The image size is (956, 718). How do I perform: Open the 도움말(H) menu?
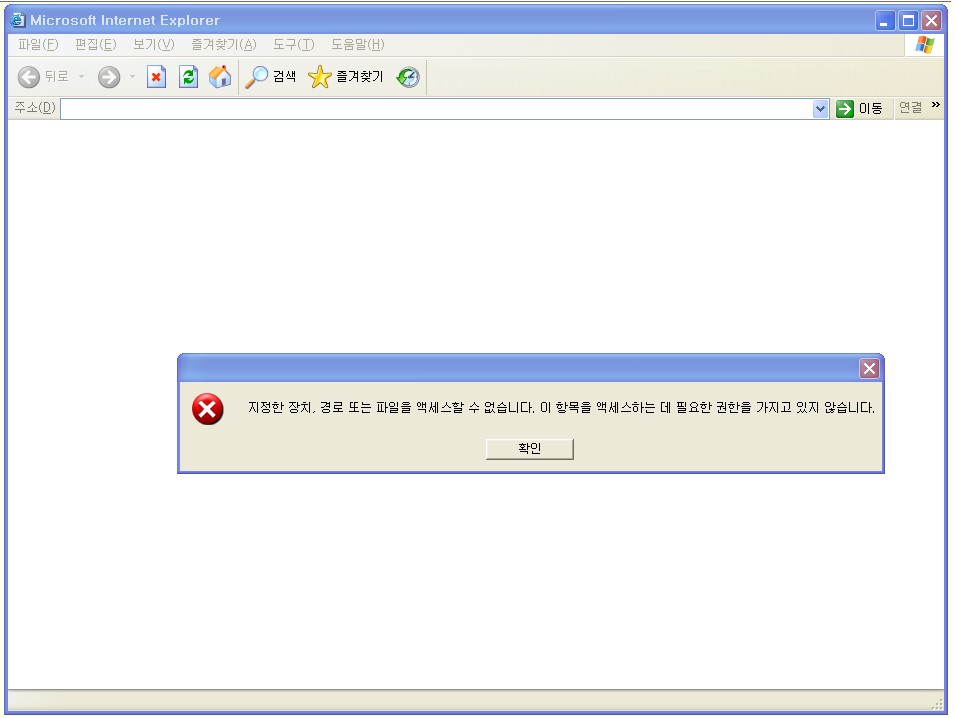pos(357,44)
